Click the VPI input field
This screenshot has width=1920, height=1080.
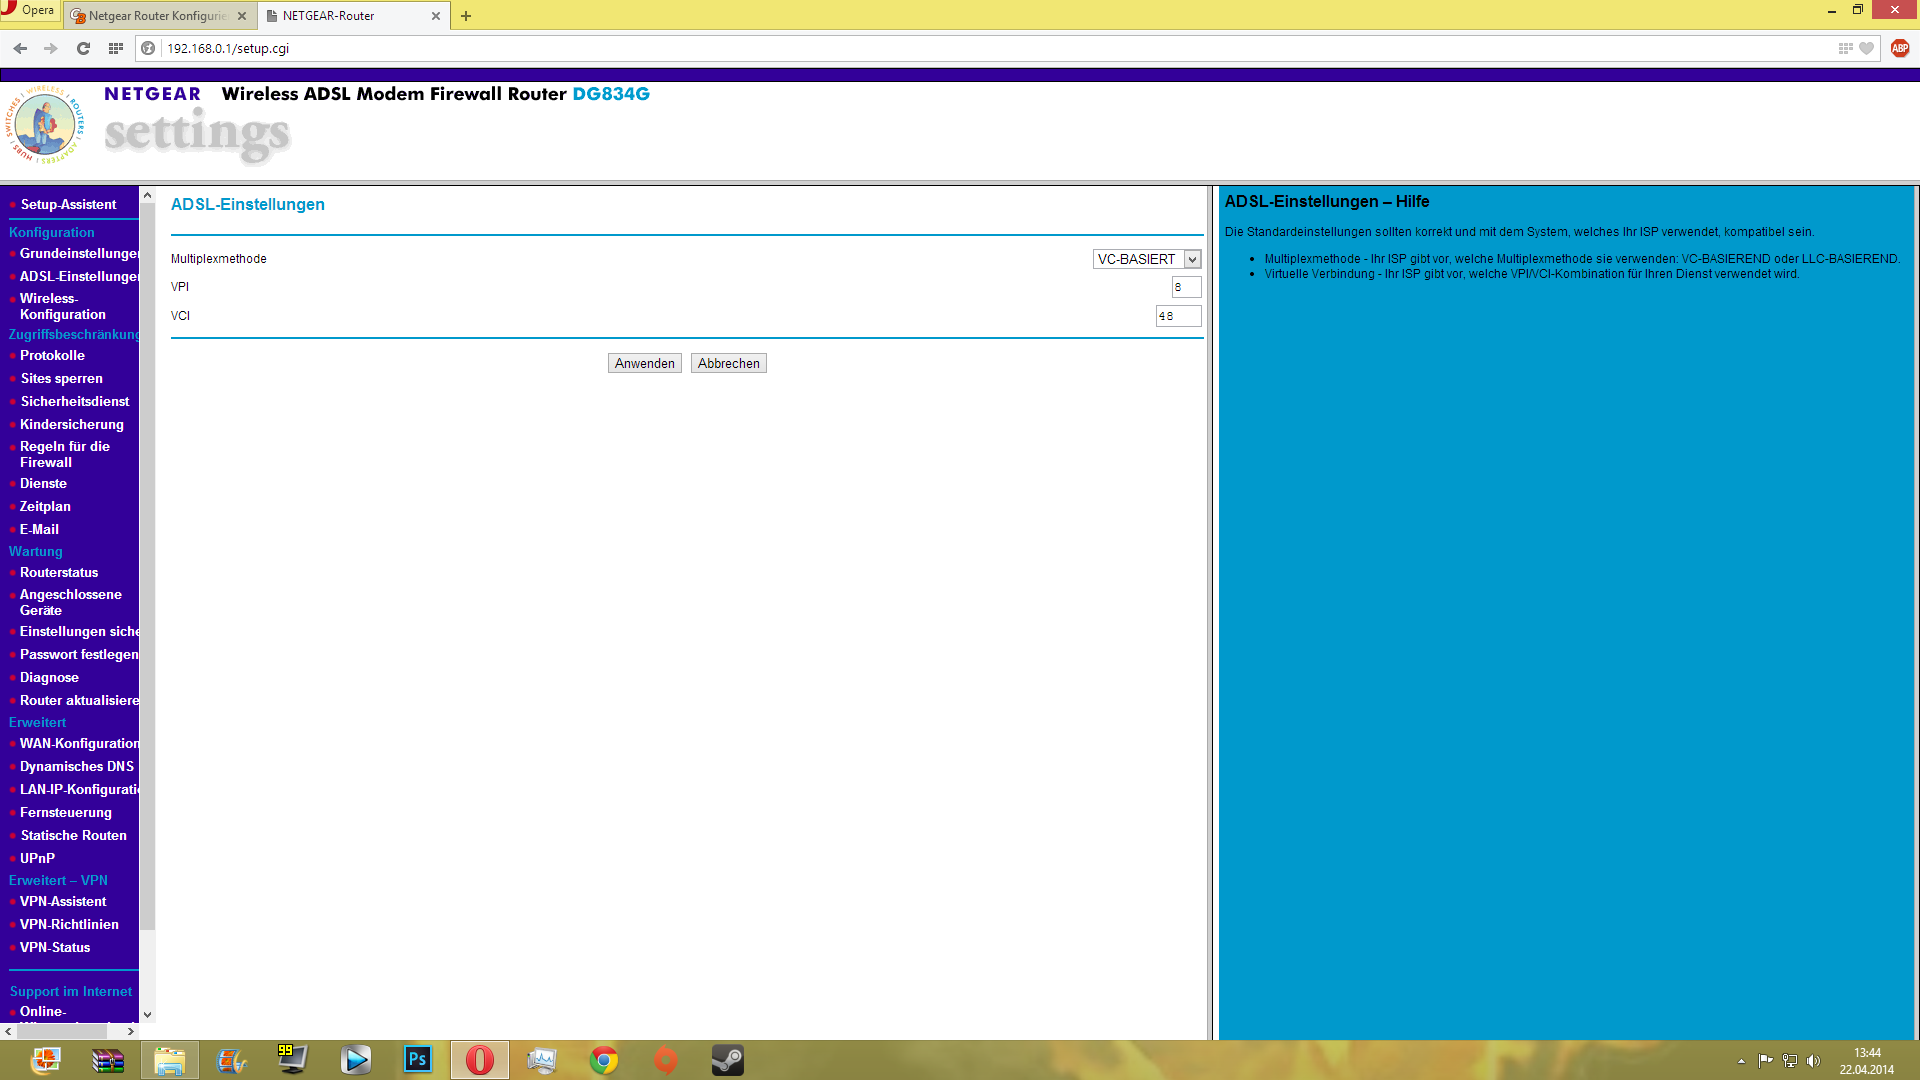pyautogui.click(x=1186, y=287)
